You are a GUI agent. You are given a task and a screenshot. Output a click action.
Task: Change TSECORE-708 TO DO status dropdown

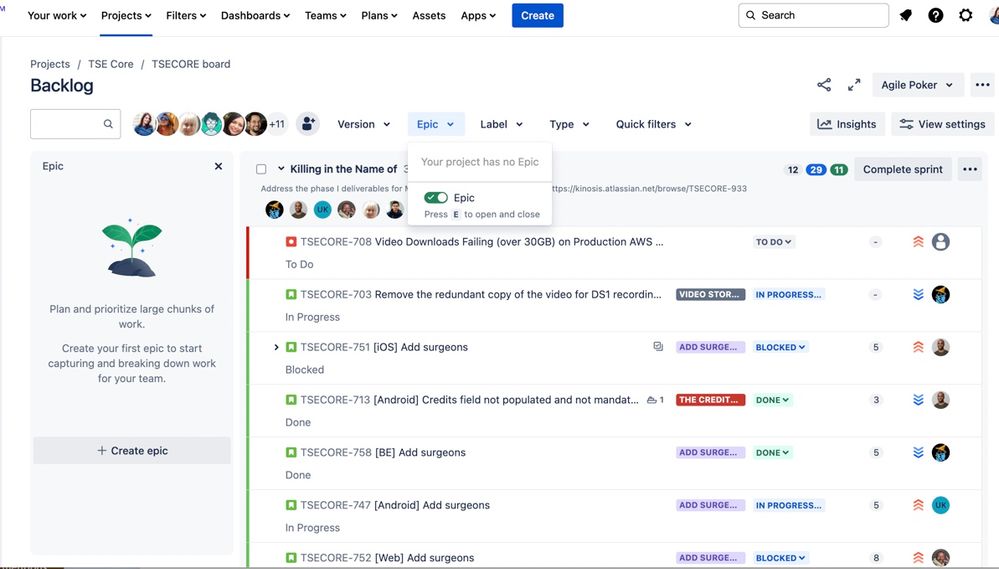point(773,242)
